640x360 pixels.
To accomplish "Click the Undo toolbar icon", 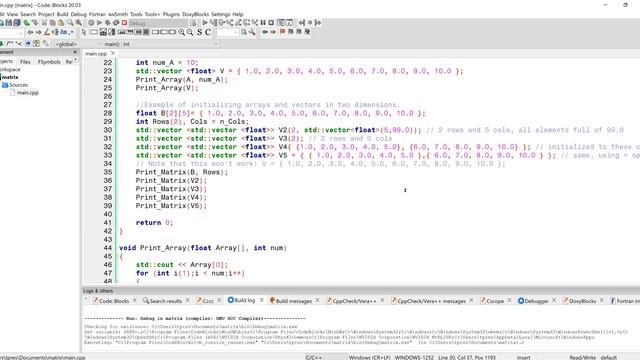I will click(27, 23).
